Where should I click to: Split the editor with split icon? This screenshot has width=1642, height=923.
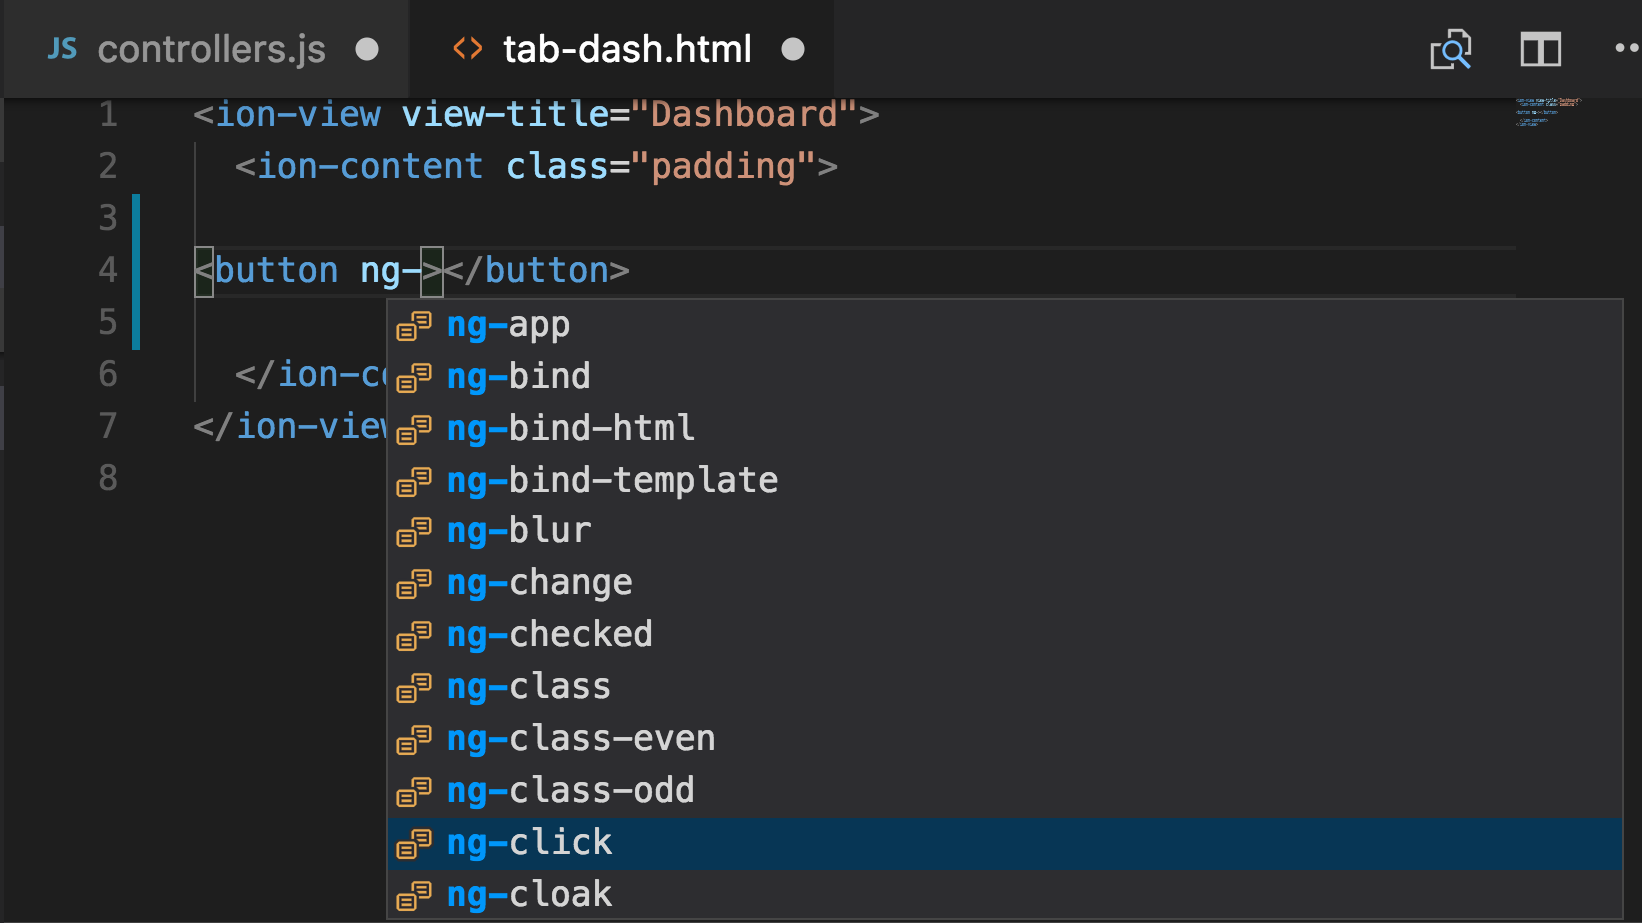1540,49
